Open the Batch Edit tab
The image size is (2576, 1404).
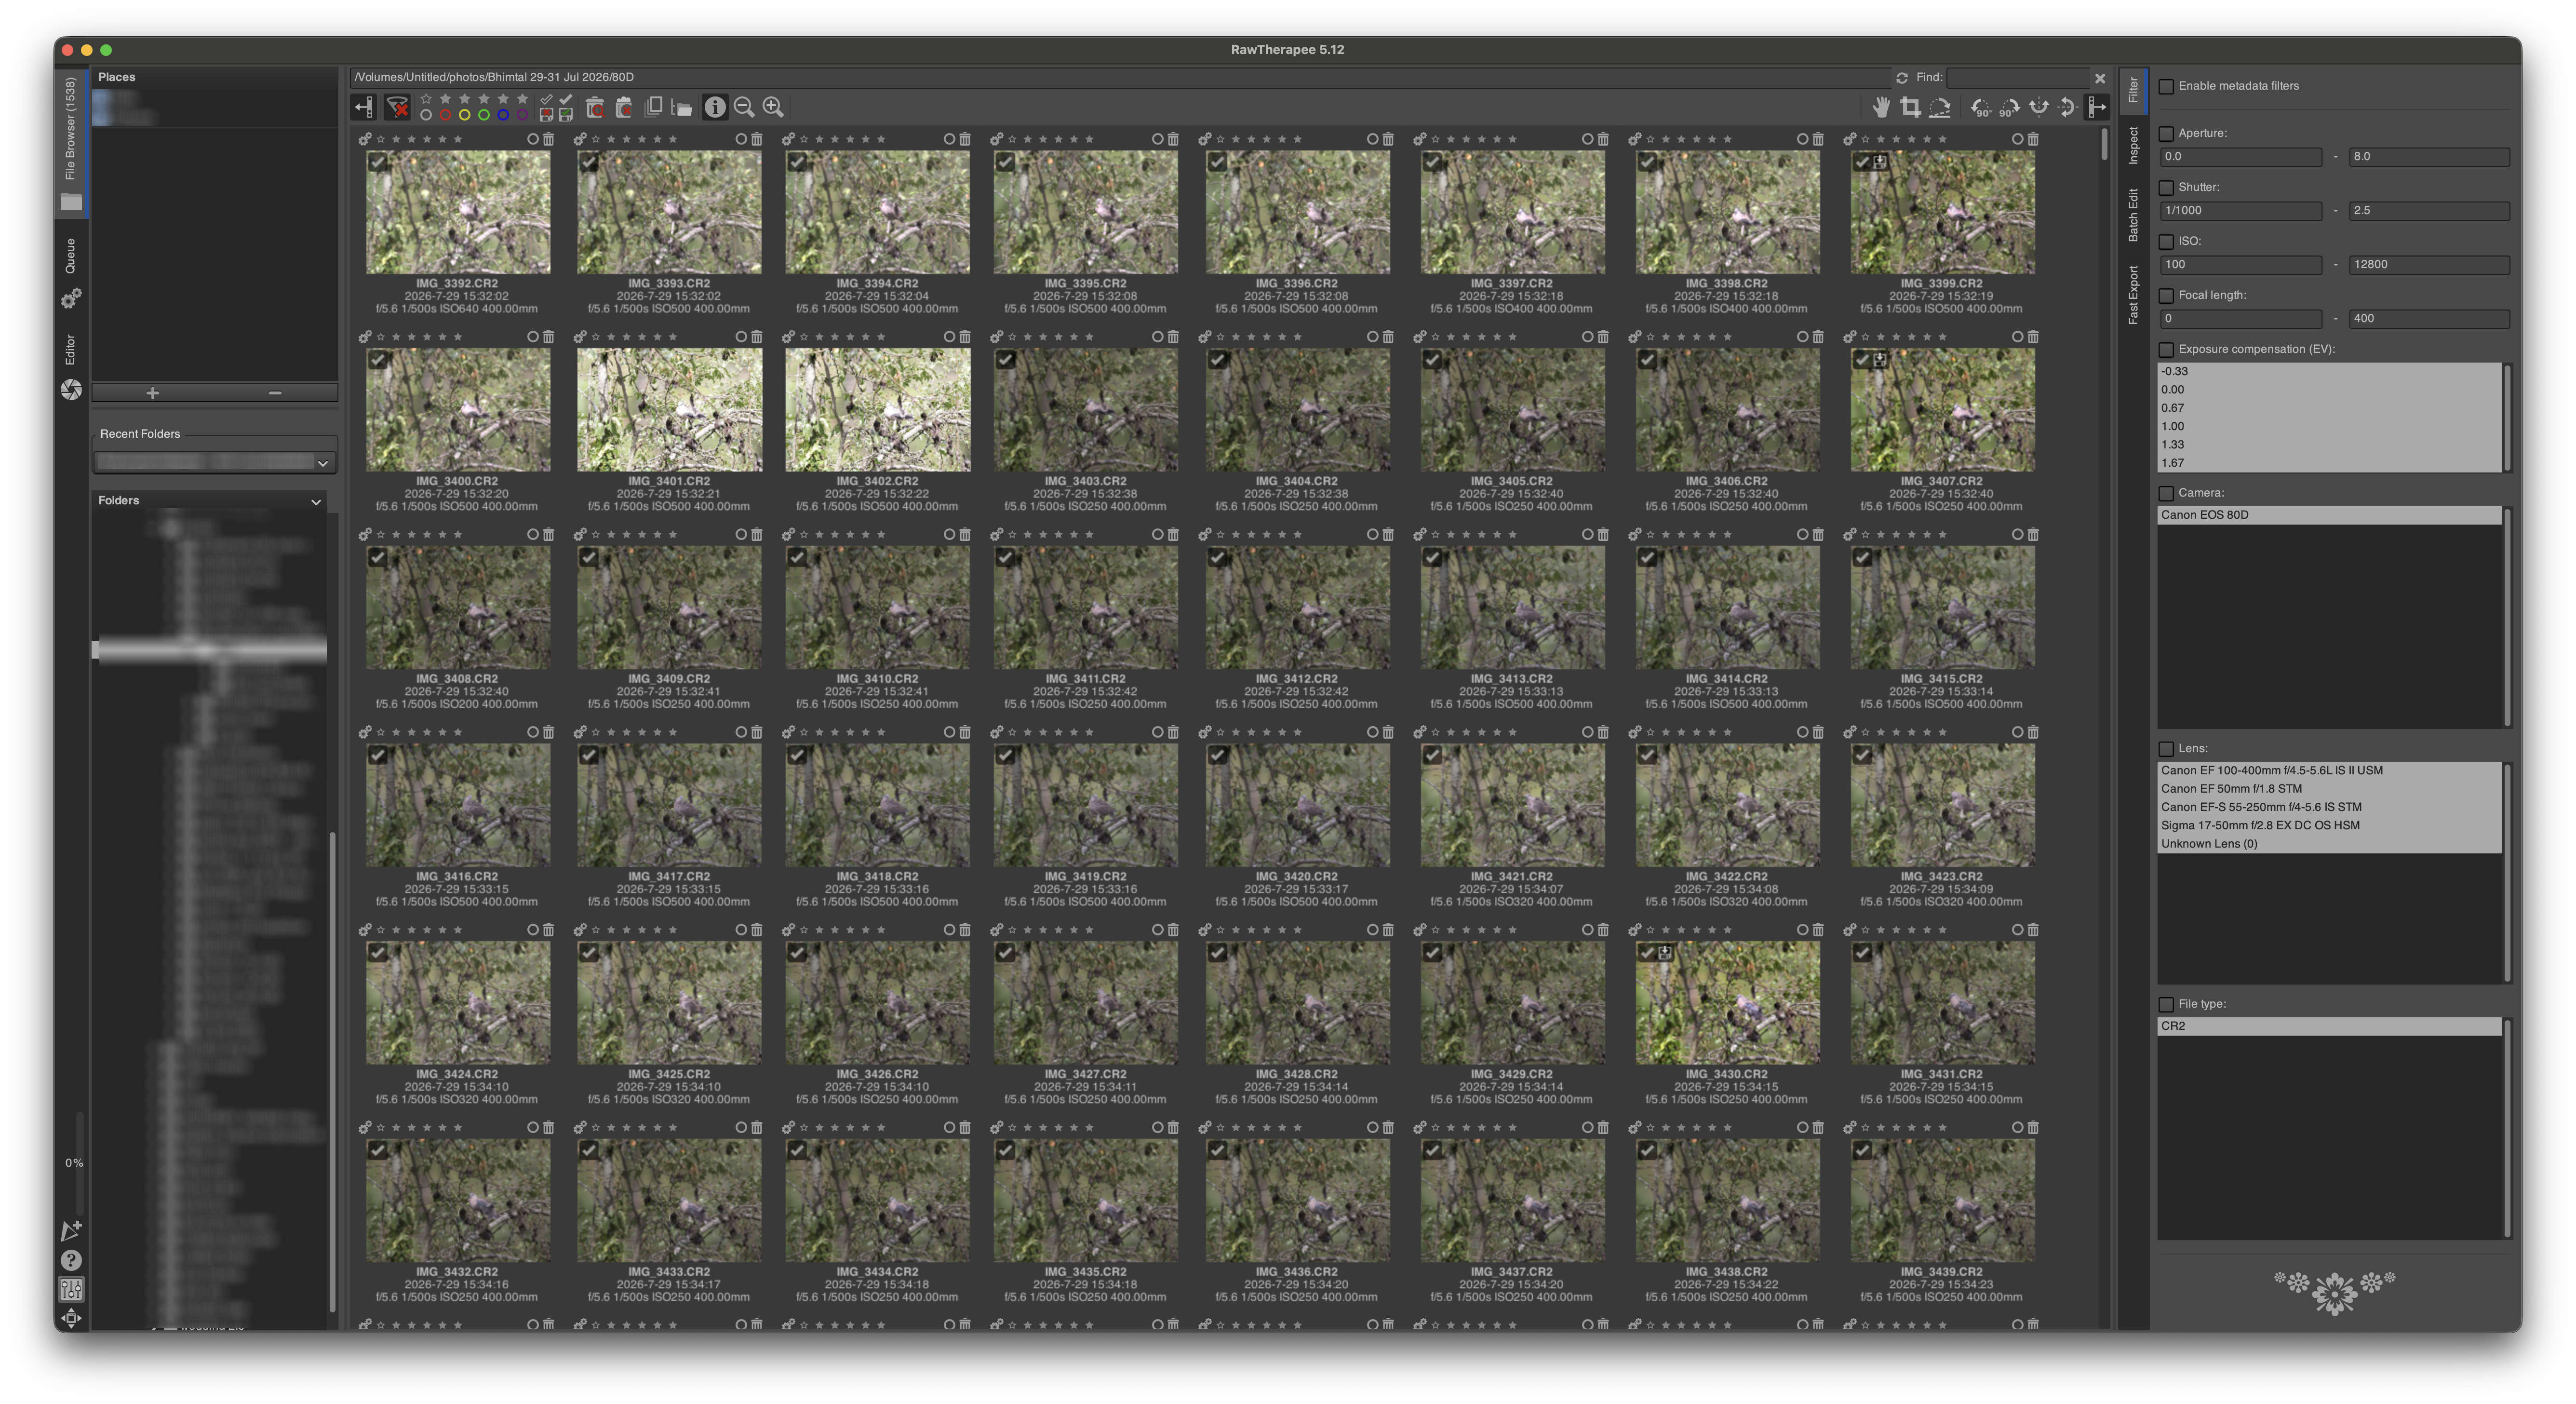coord(2133,215)
